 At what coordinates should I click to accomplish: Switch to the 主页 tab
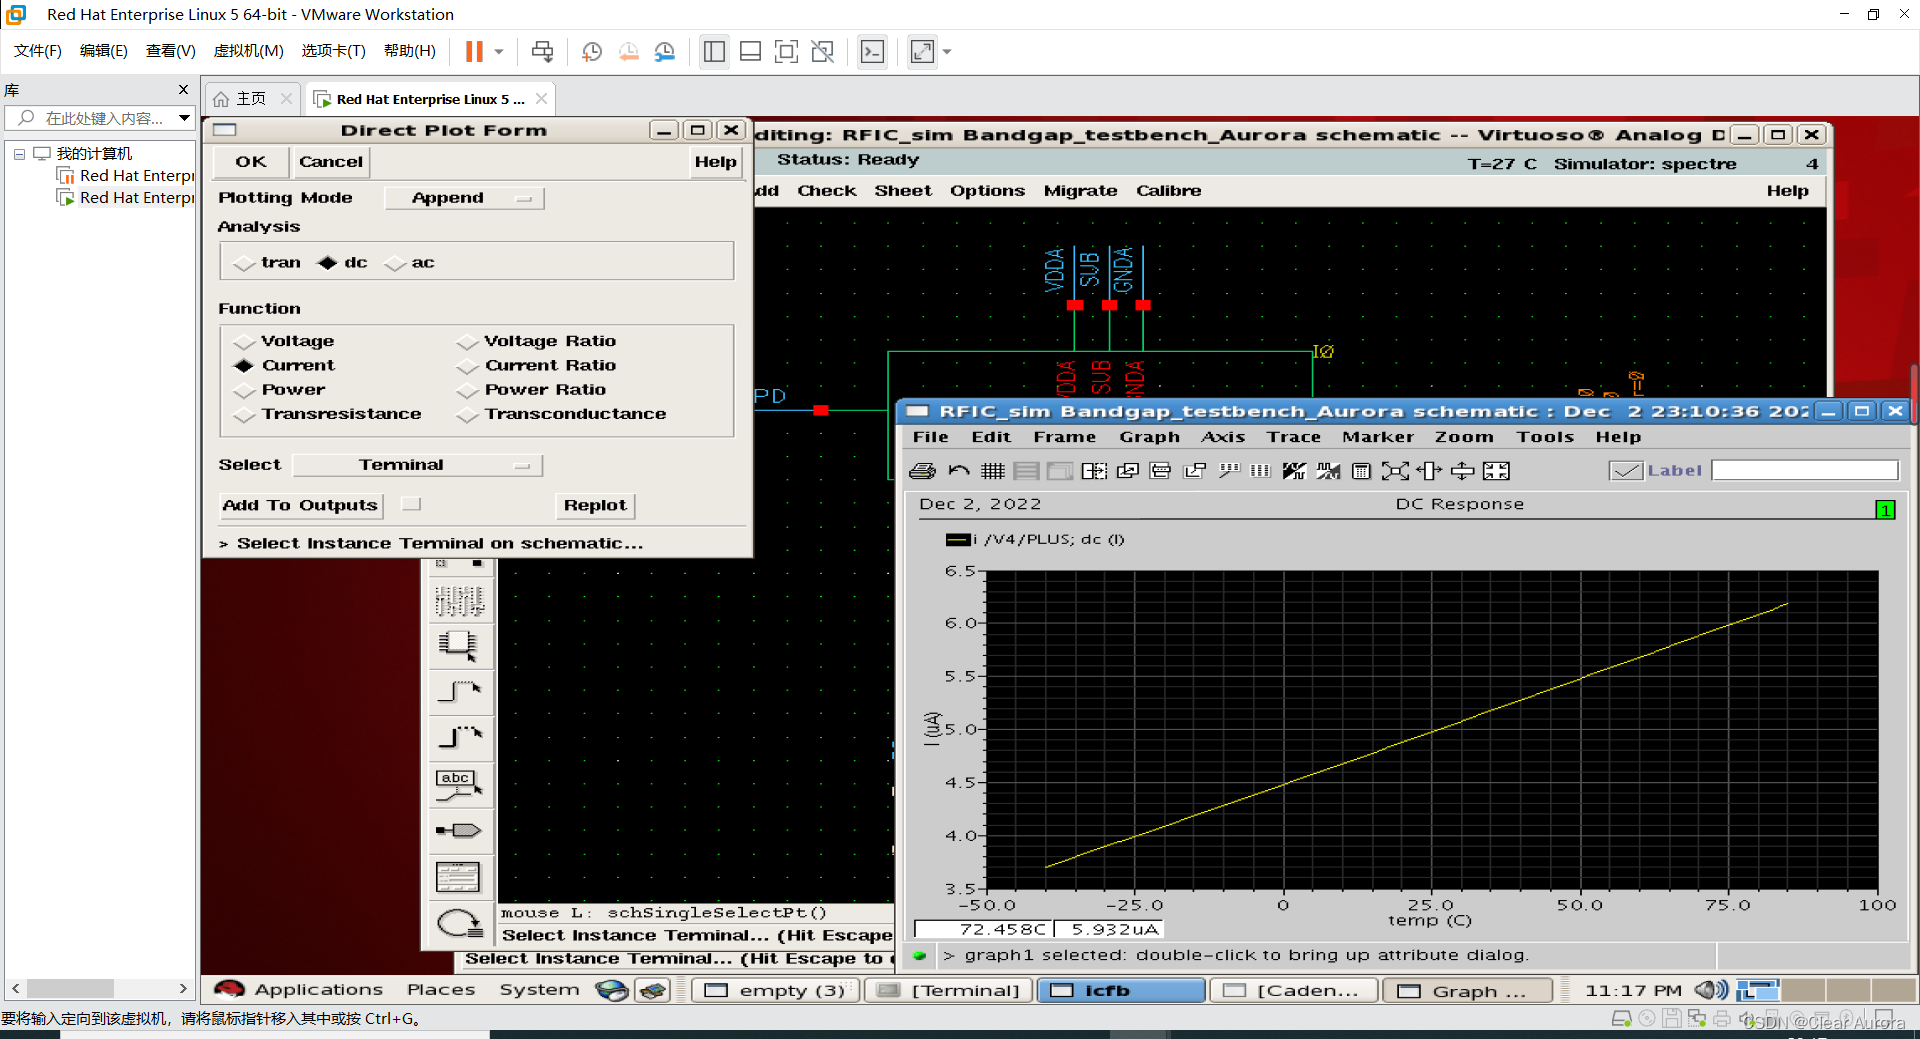pos(251,99)
